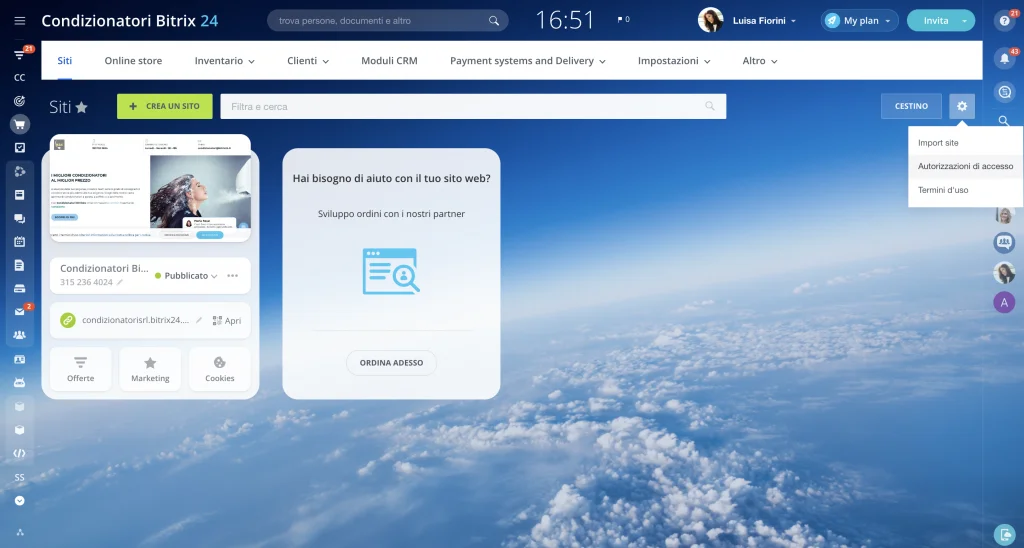Open the Luisa Fiorini user dropdown
This screenshot has width=1024, height=548.
click(x=793, y=21)
